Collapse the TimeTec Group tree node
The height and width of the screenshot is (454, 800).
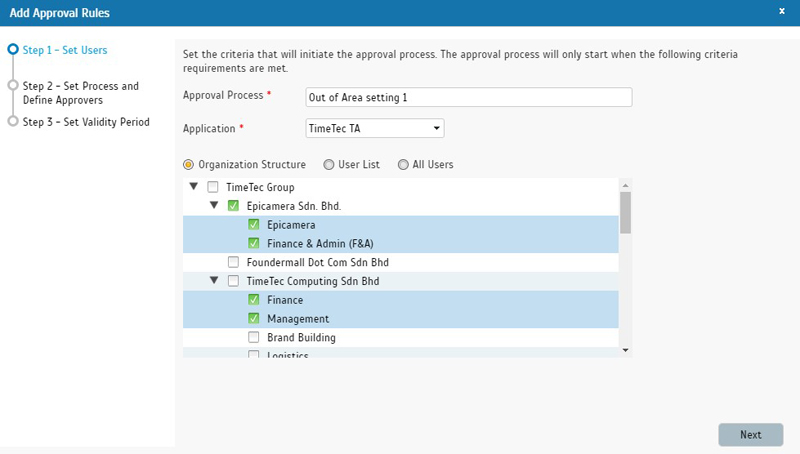point(193,187)
